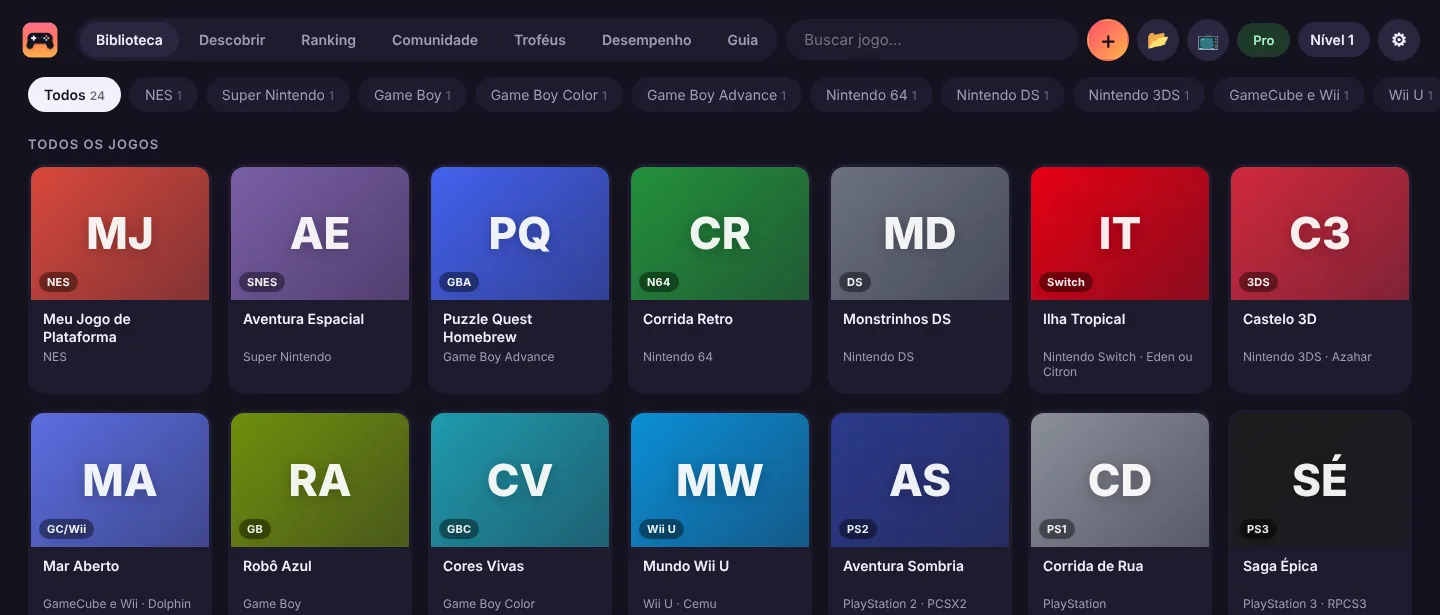1440x615 pixels.
Task: Click the PS2 badge on Aventura Sombria
Action: pyautogui.click(x=858, y=529)
